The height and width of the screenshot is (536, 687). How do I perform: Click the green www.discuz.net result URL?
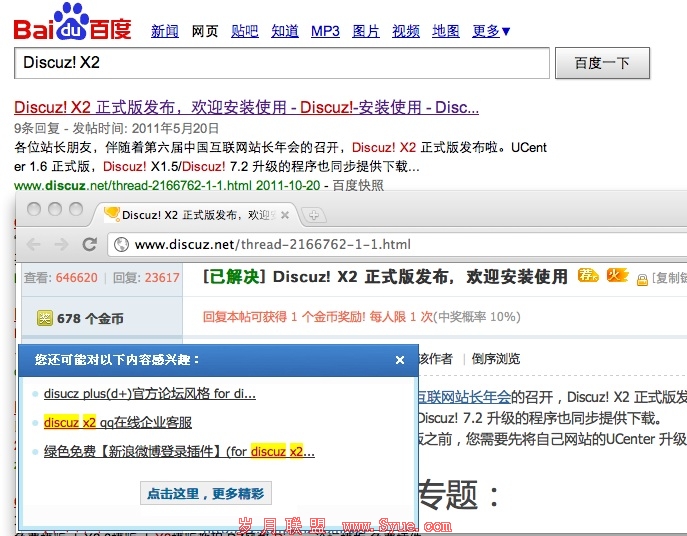coord(133,185)
